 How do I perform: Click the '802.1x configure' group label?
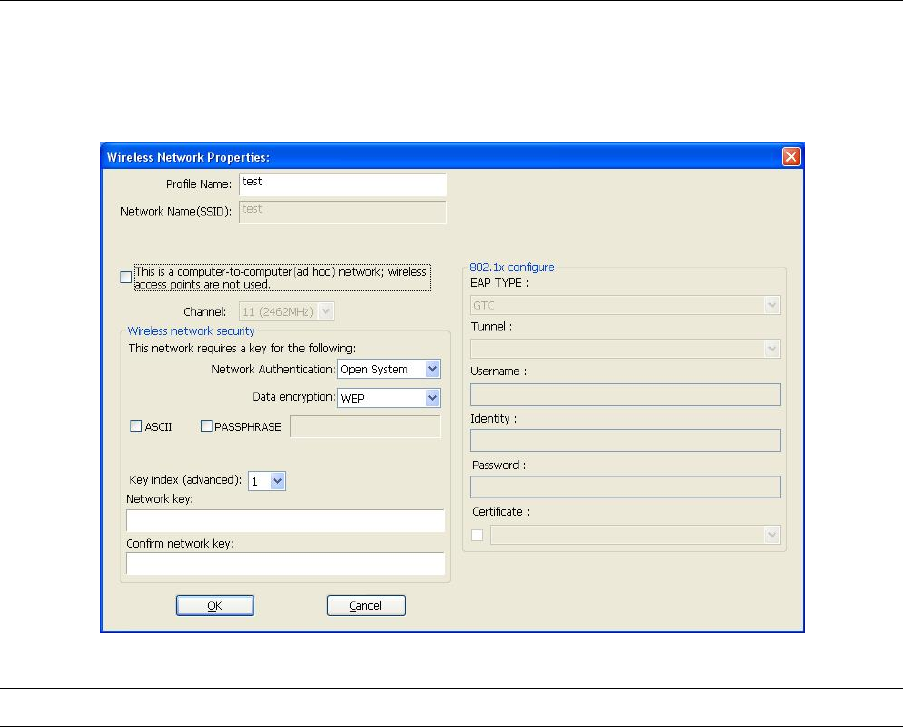click(x=512, y=267)
